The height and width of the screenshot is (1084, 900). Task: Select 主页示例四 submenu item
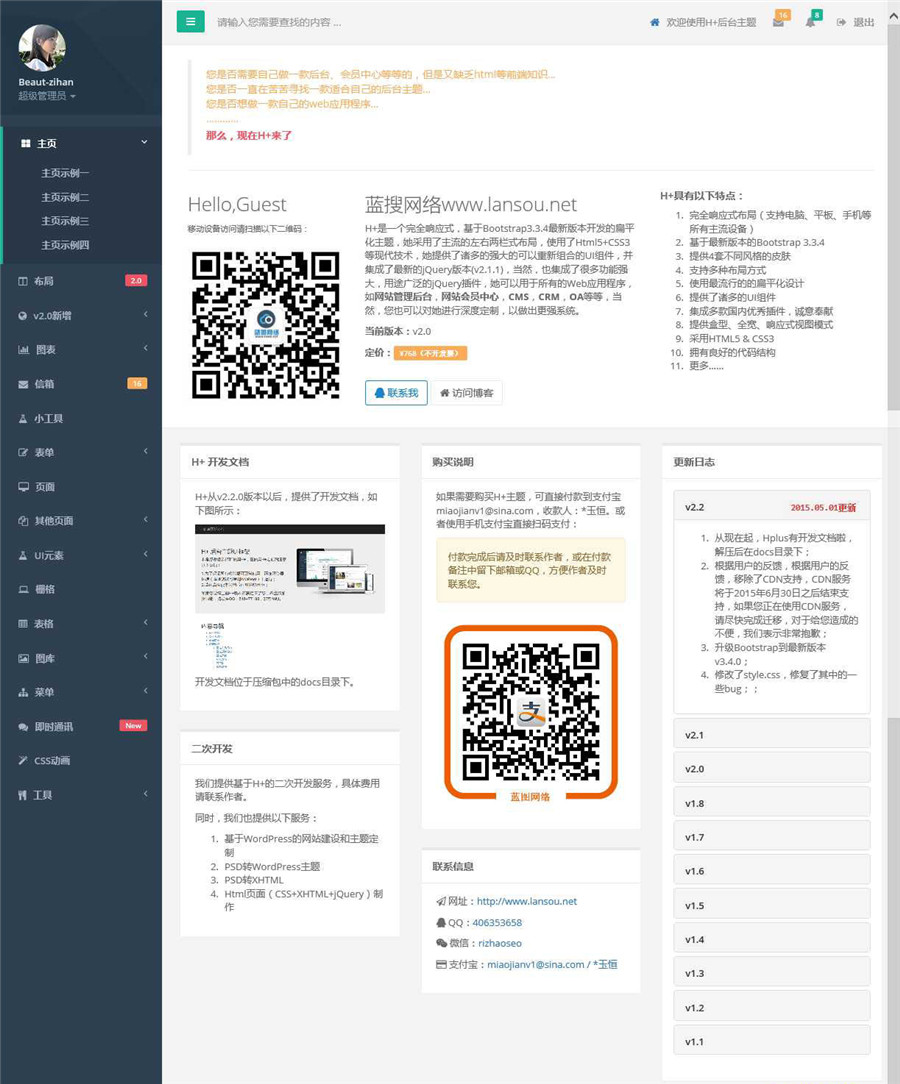point(65,245)
